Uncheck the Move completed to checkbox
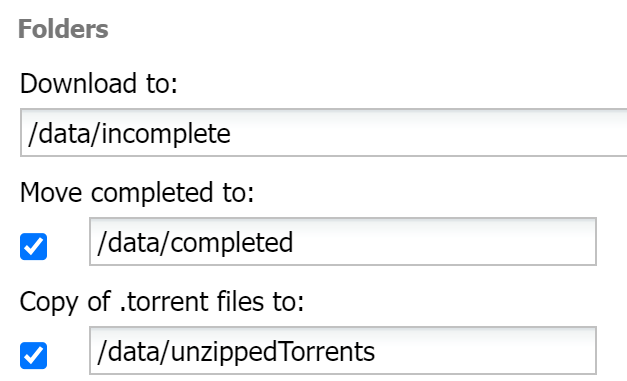627x381 pixels. tap(34, 246)
